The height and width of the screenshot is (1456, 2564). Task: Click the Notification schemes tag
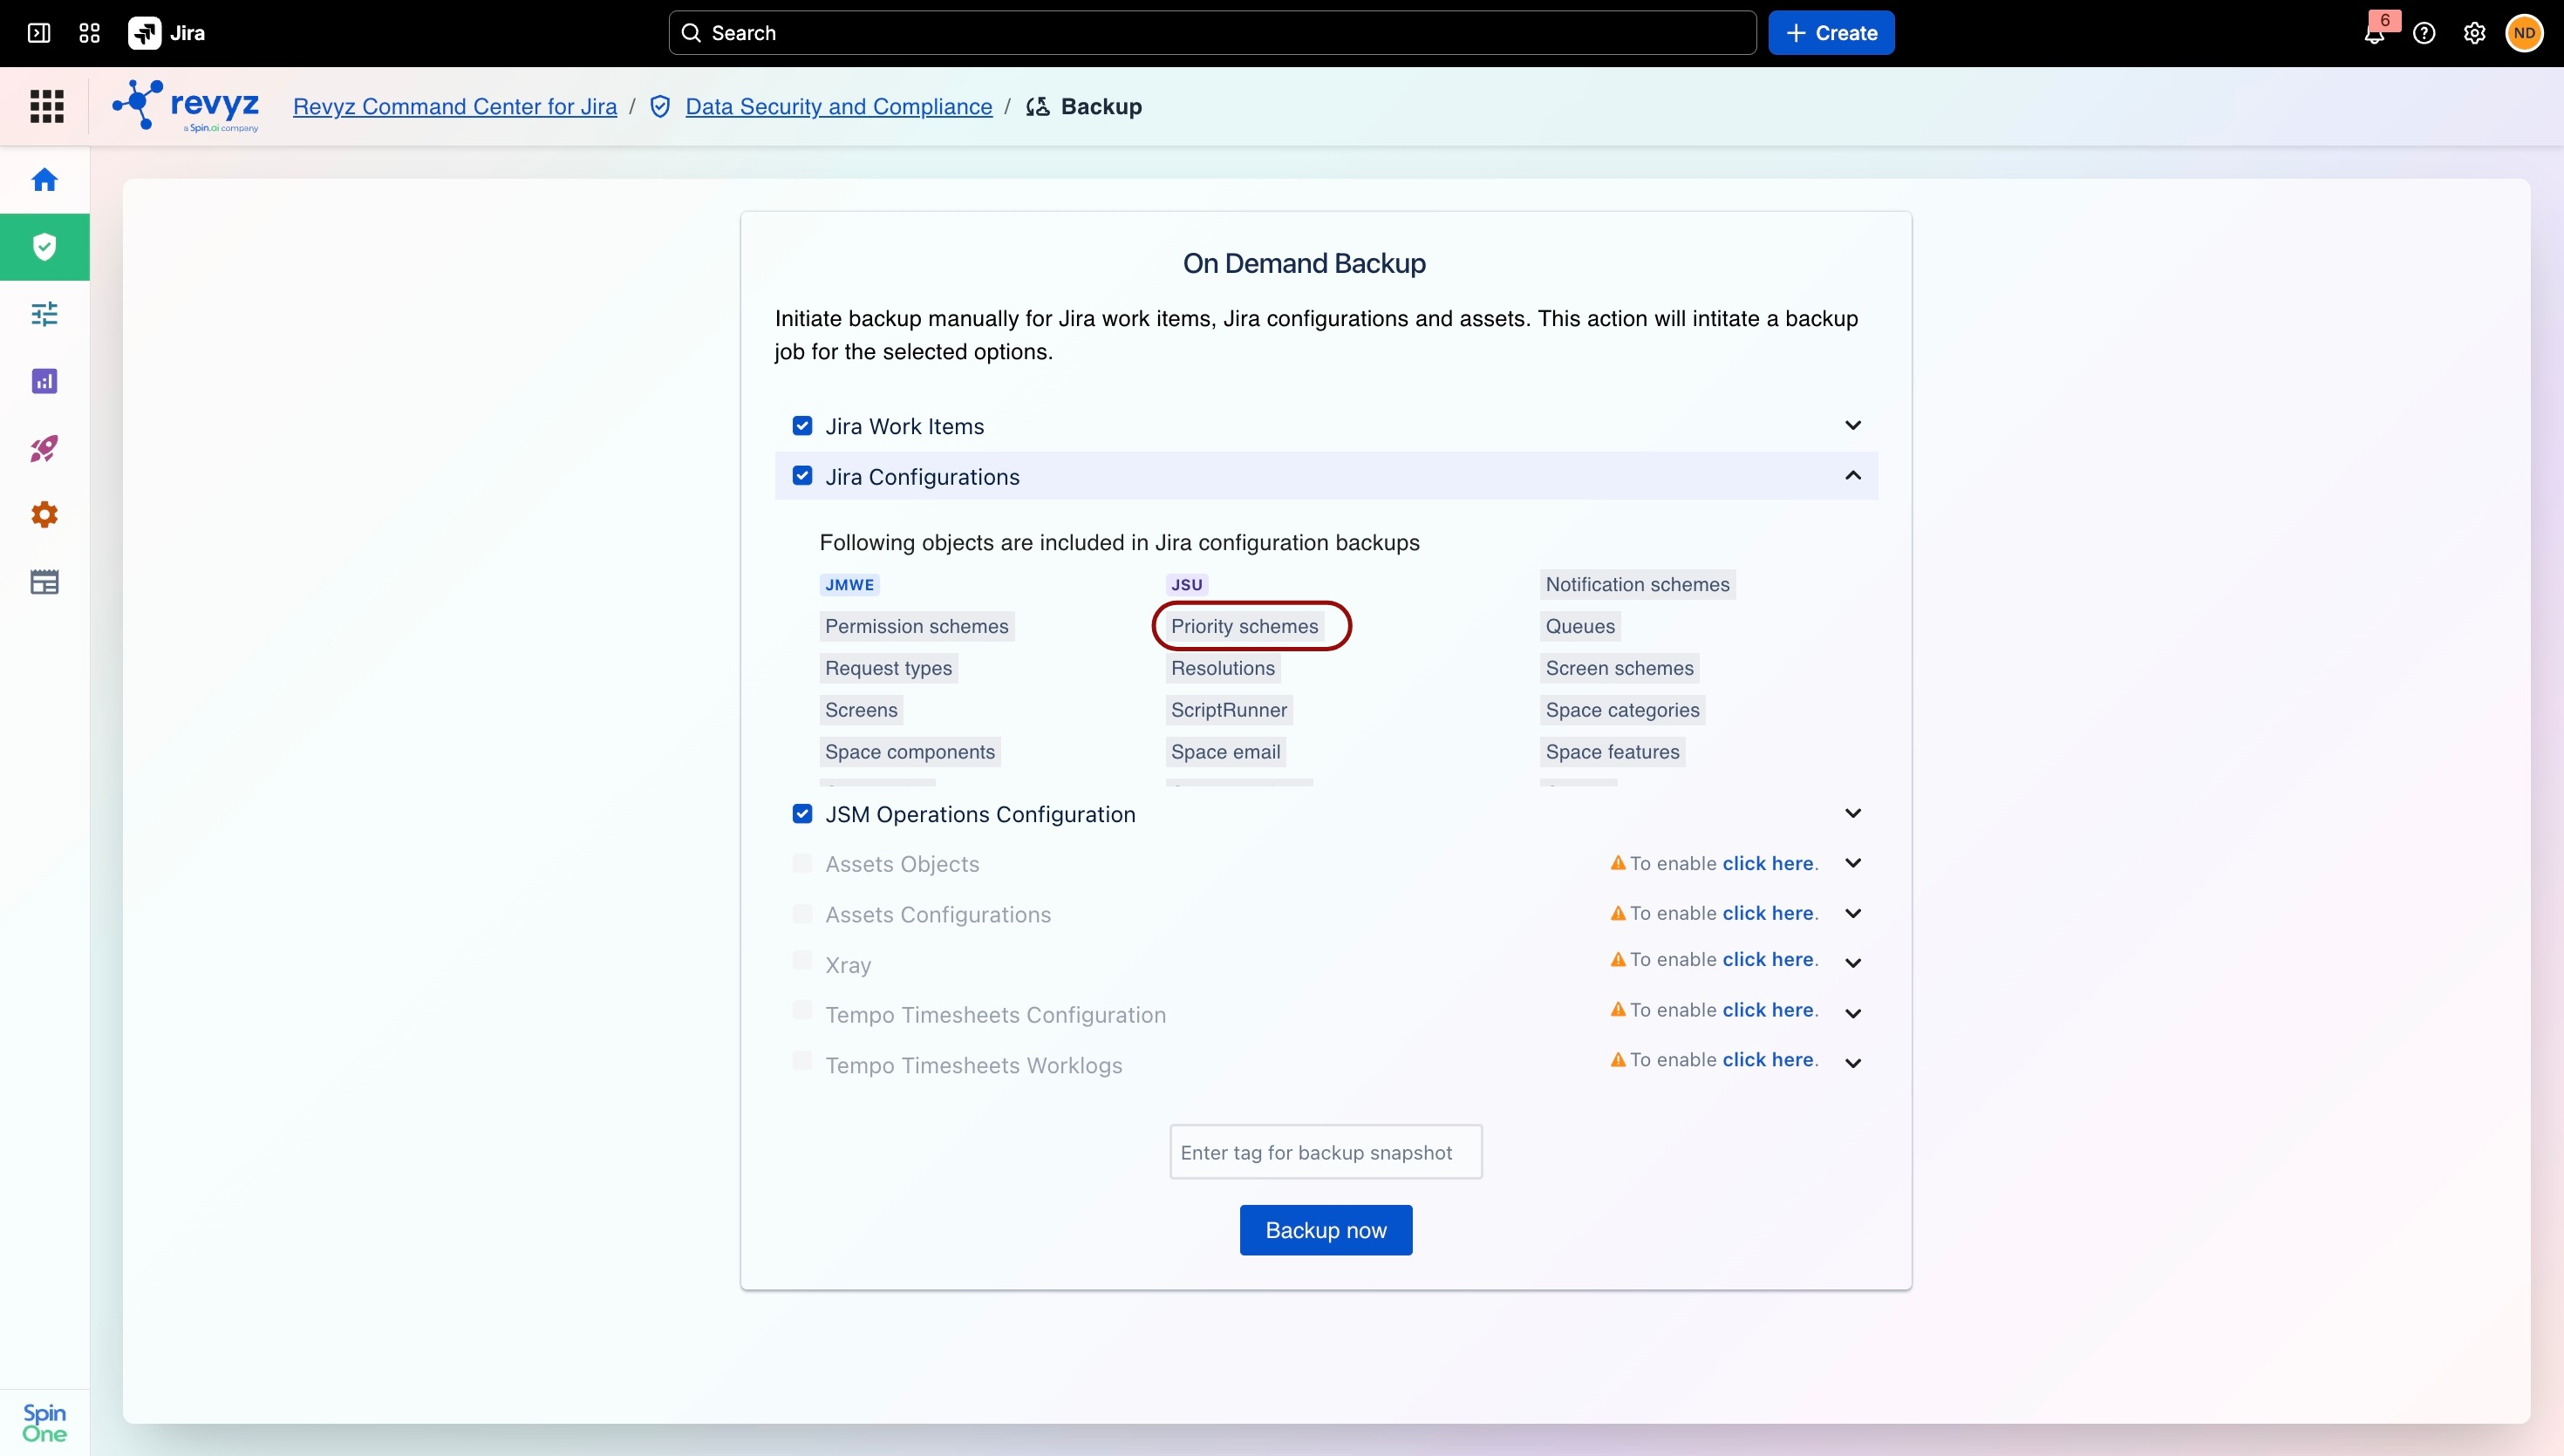(1638, 584)
